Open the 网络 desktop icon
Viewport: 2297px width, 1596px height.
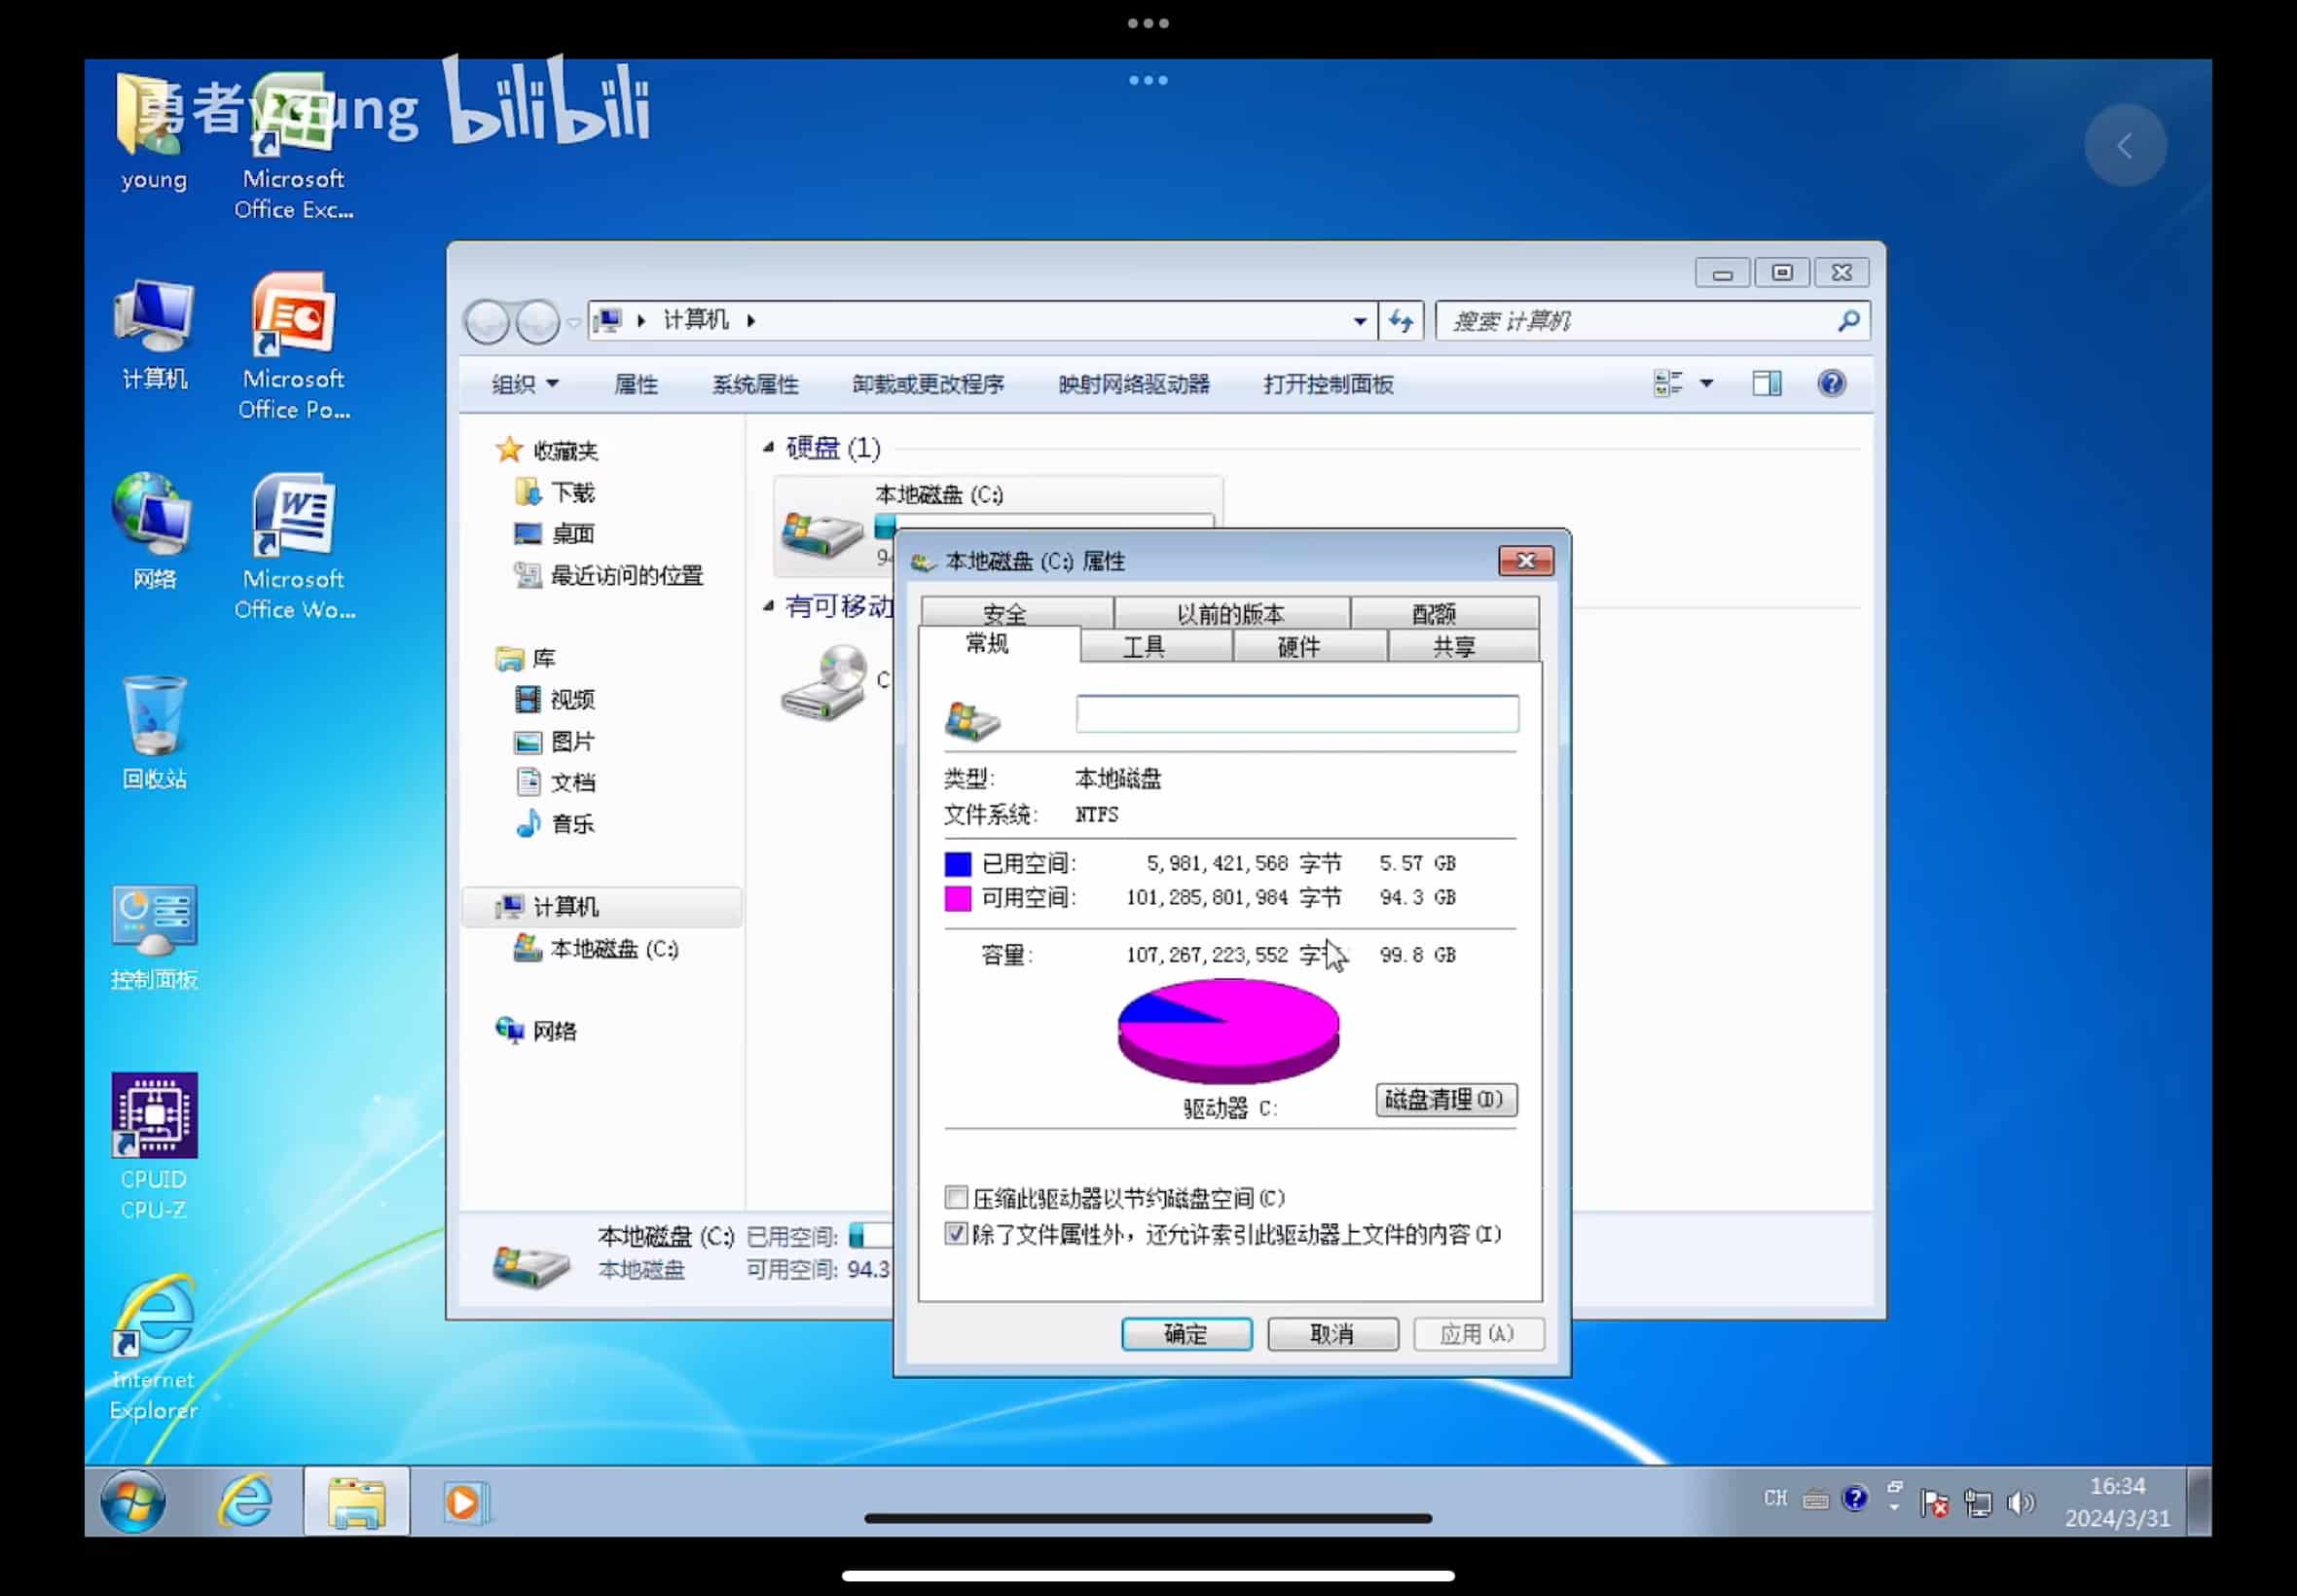(x=153, y=532)
